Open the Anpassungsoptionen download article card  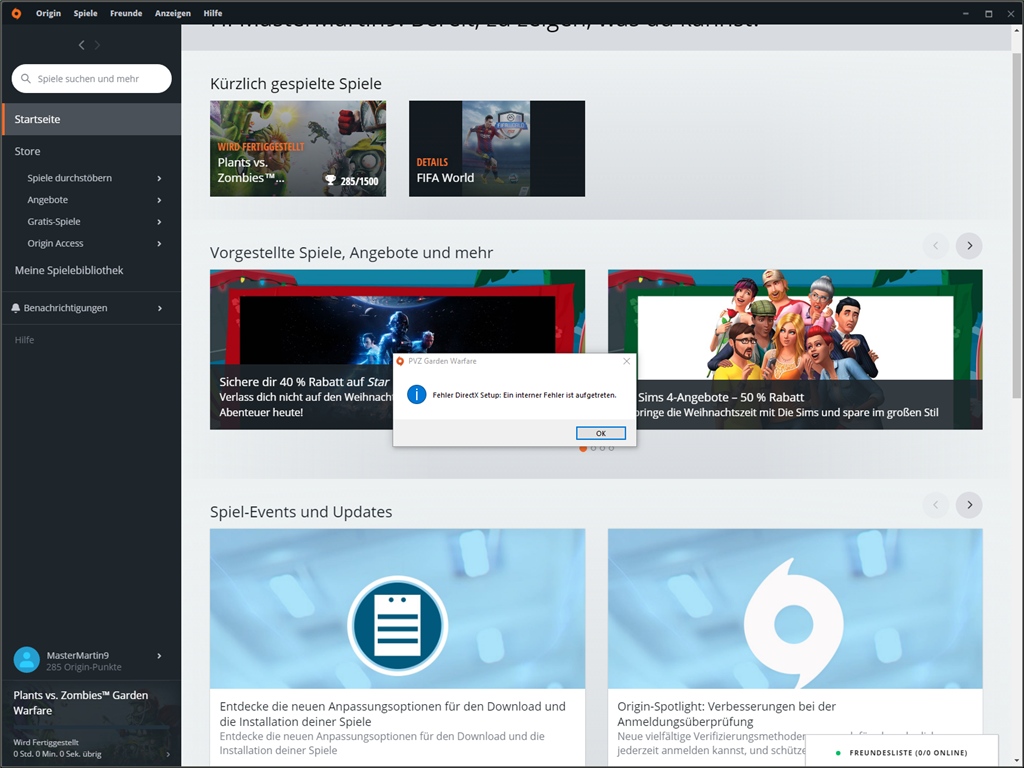click(398, 647)
